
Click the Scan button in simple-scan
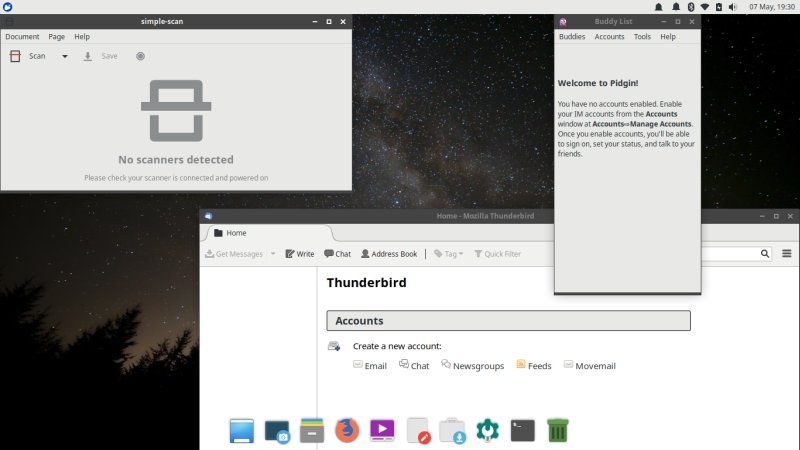(x=28, y=56)
